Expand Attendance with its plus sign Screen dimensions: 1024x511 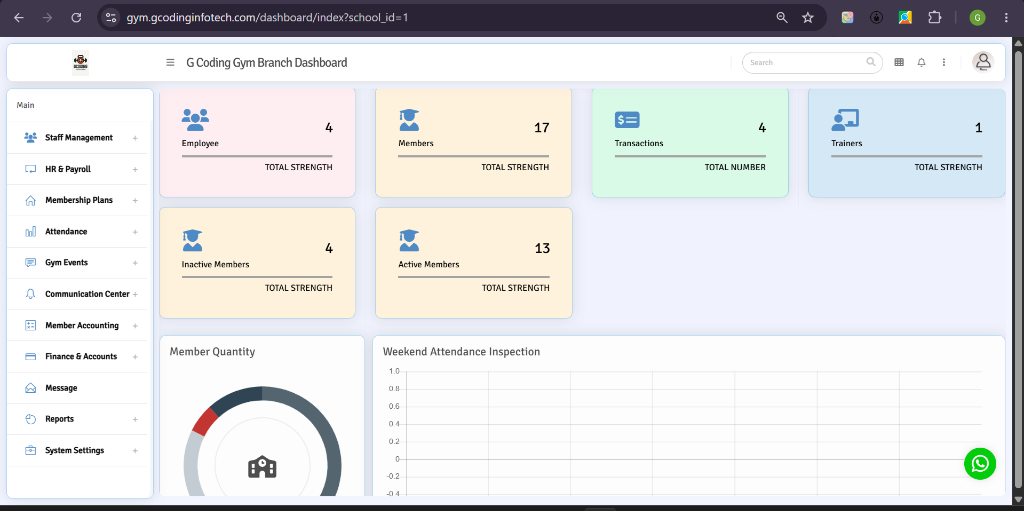135,232
